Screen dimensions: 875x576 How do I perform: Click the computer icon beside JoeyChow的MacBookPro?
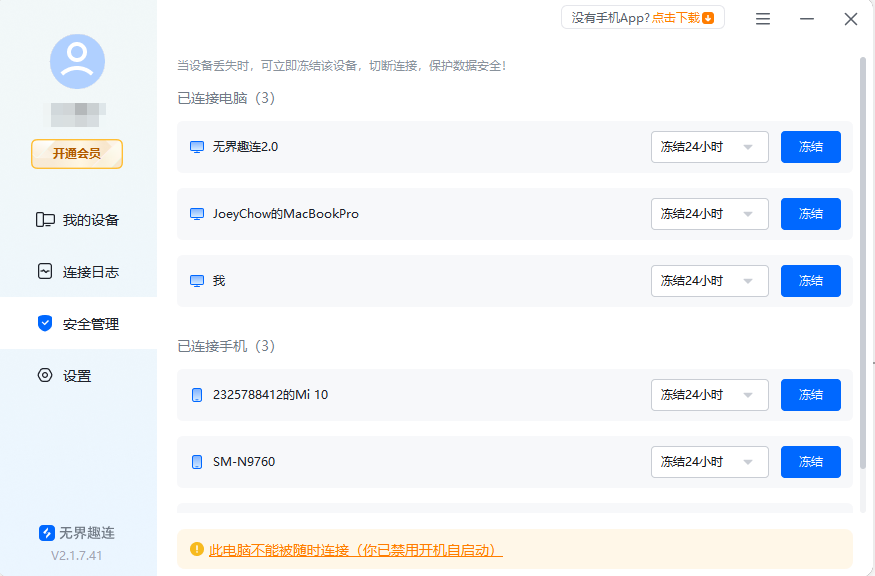[197, 214]
